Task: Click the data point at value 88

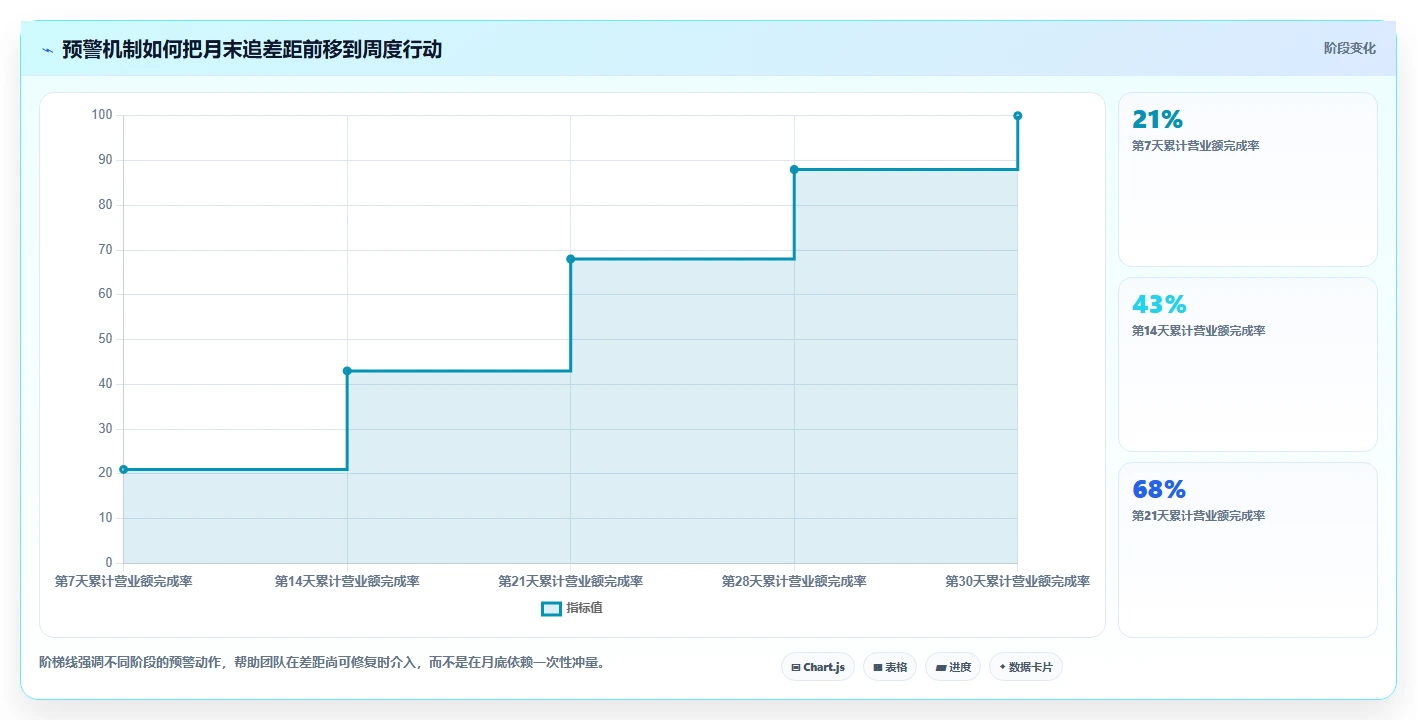Action: click(794, 169)
